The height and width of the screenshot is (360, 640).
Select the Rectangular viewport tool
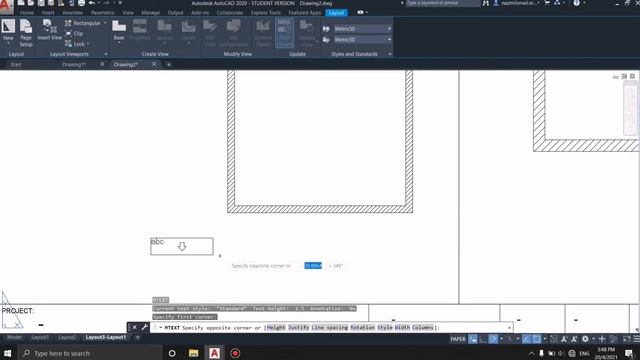tap(82, 23)
